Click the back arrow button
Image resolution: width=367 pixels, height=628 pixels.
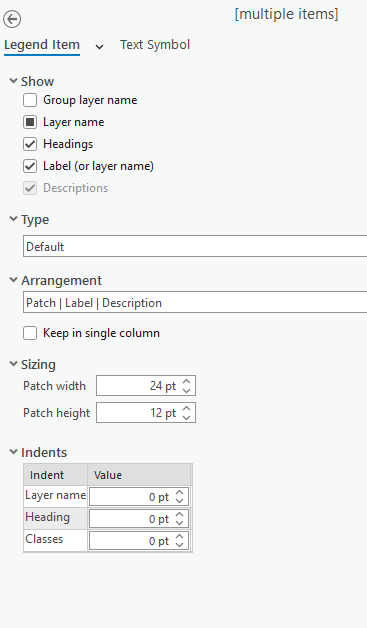click(x=12, y=19)
